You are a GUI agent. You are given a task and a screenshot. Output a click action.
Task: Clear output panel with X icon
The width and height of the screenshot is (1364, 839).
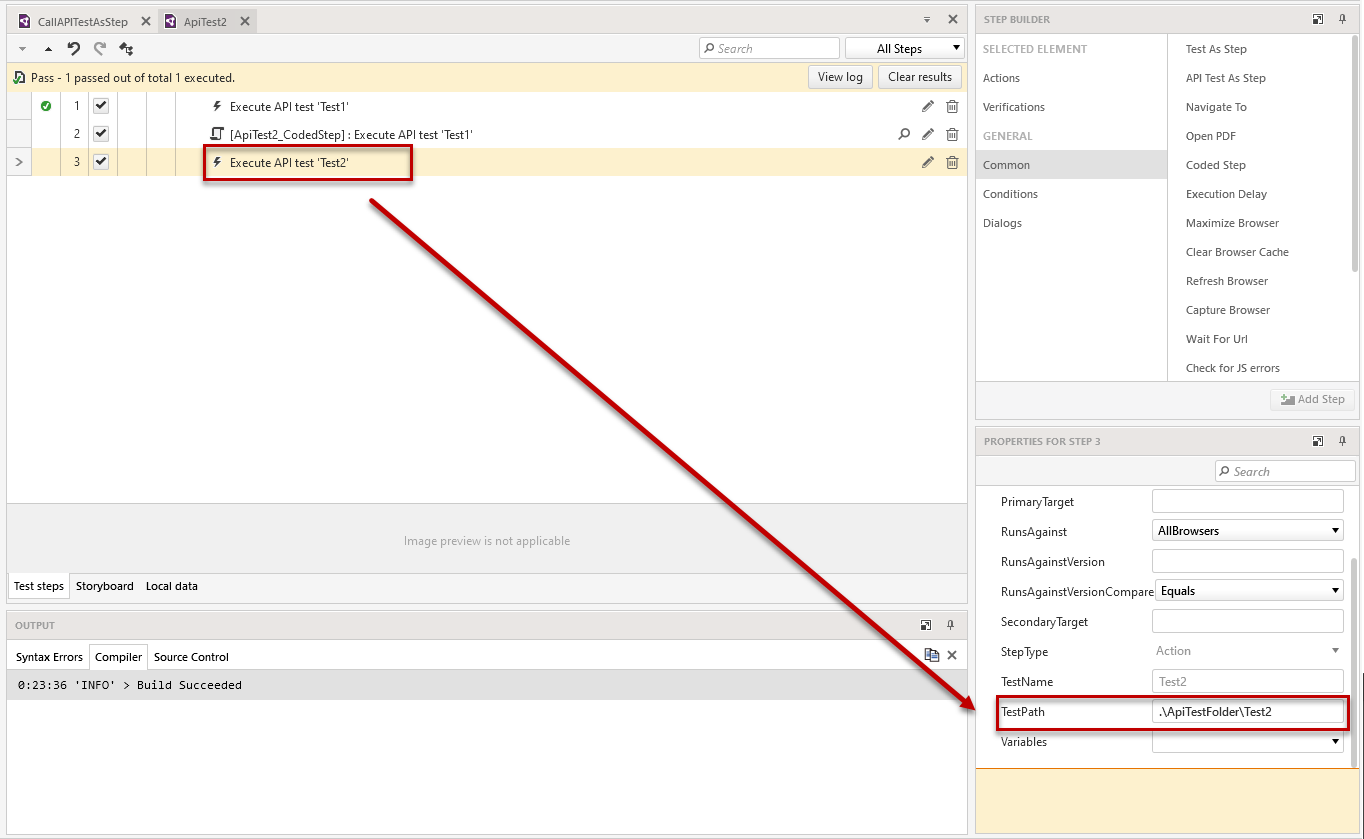[x=952, y=655]
